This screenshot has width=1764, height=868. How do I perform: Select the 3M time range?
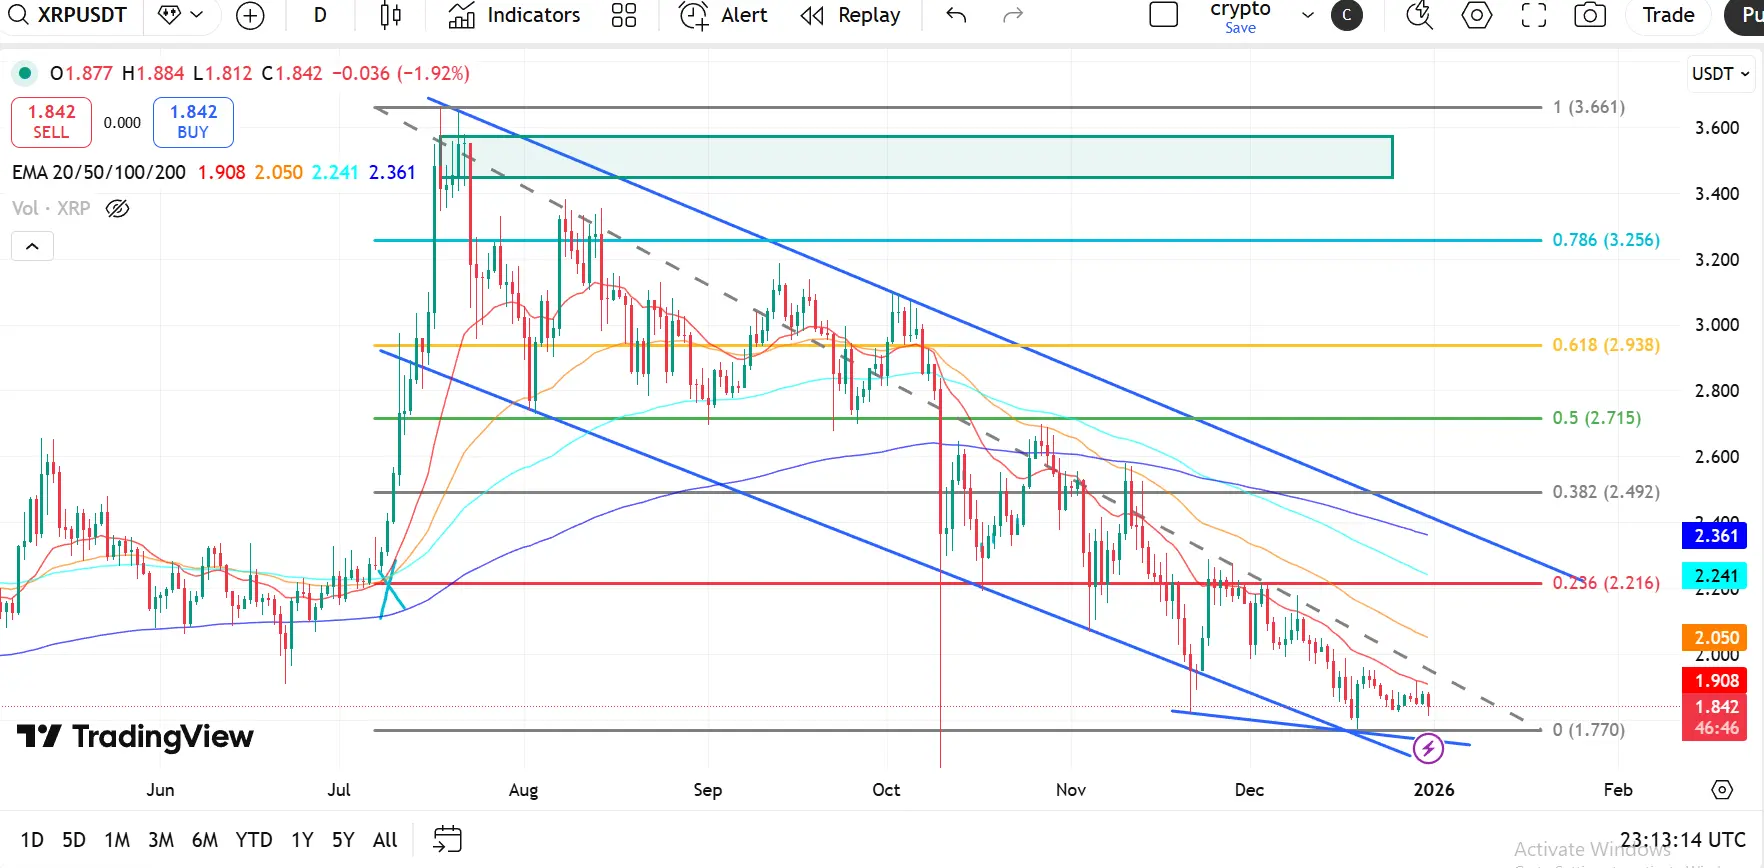(x=161, y=840)
